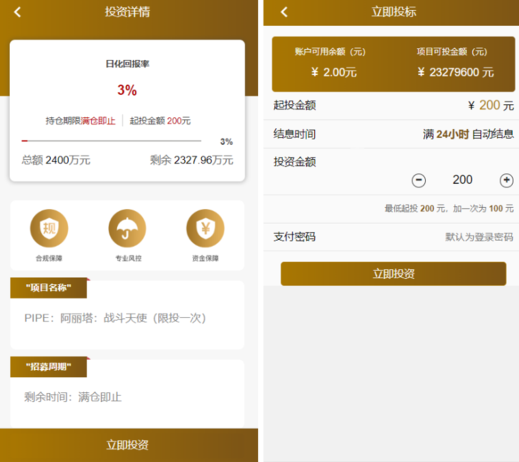Go back from the 立即投标 page
This screenshot has height=462, width=519.
pos(284,12)
